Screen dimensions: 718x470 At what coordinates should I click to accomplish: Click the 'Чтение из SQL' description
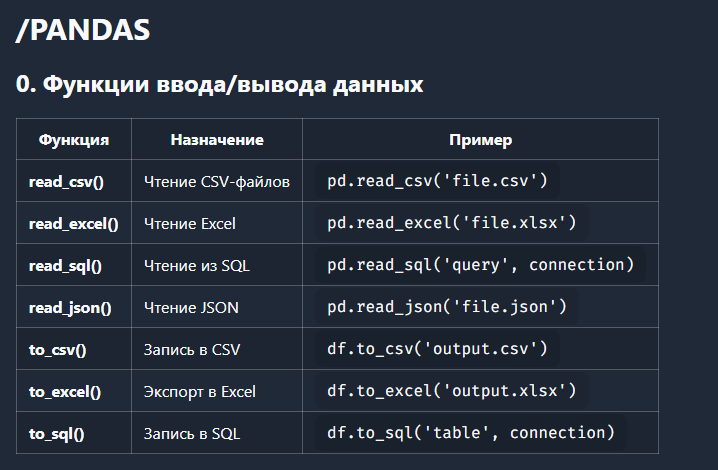click(x=197, y=266)
